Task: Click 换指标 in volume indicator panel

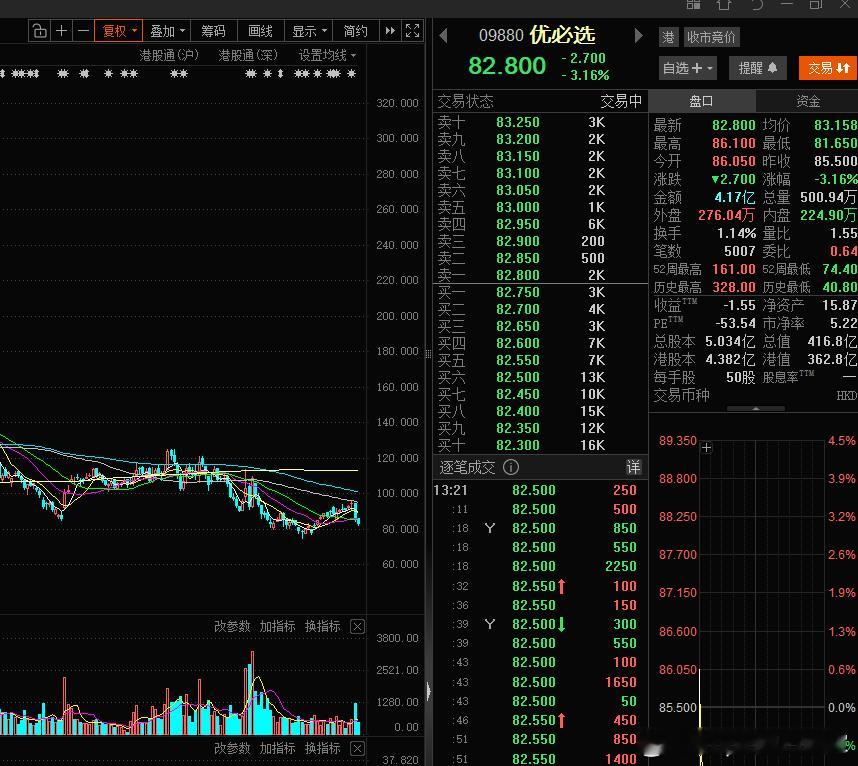Action: (x=322, y=626)
